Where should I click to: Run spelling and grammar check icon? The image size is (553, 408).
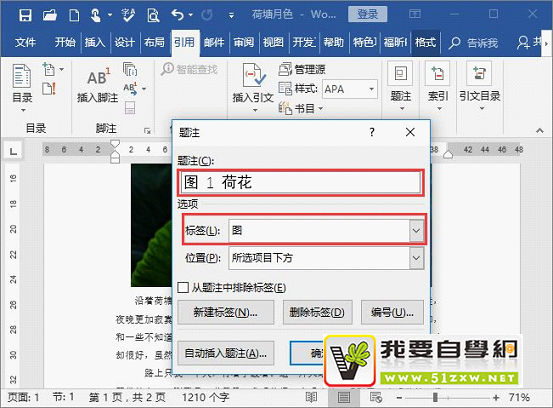(x=128, y=15)
